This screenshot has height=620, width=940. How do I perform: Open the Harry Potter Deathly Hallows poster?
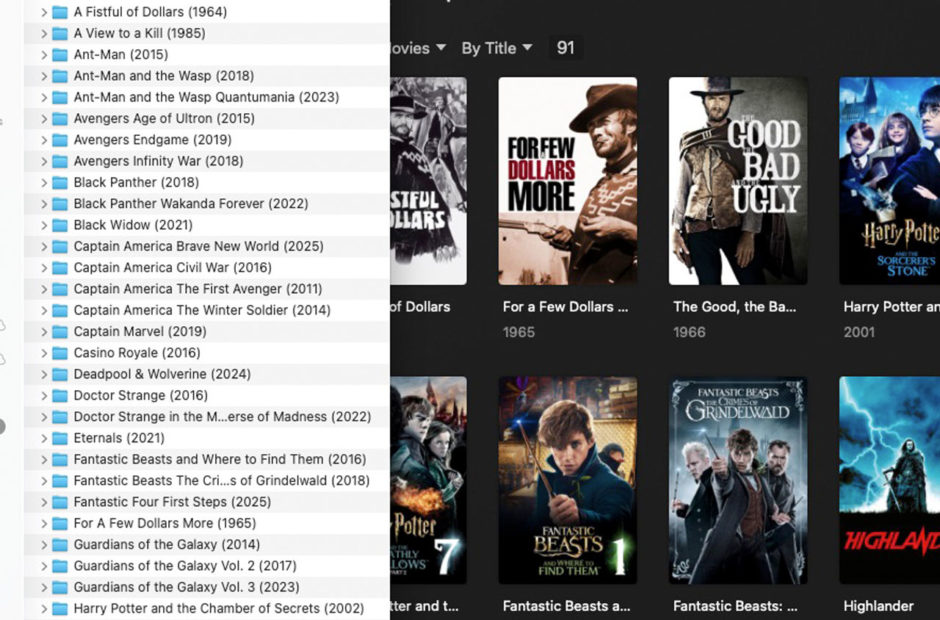coord(429,480)
